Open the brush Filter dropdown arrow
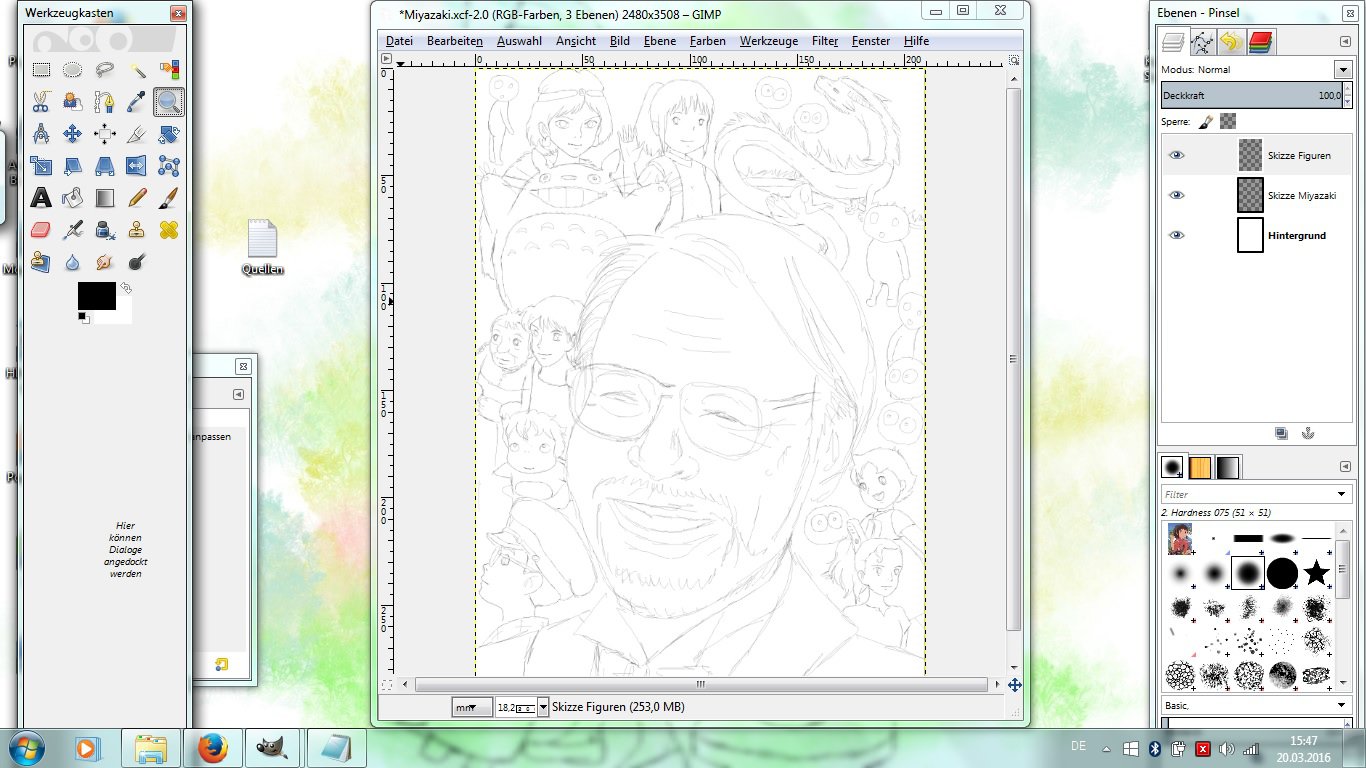 (x=1342, y=494)
